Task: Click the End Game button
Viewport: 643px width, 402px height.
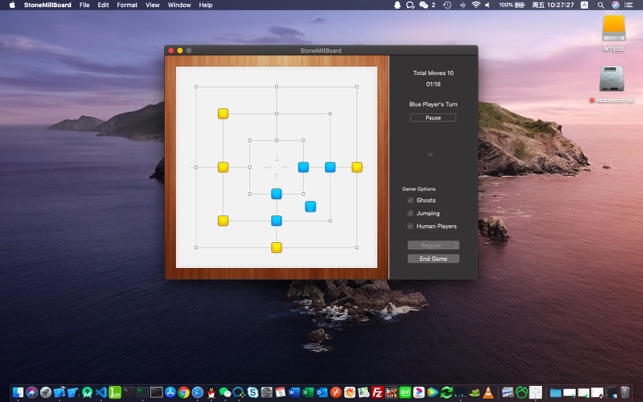Action: pos(433,258)
